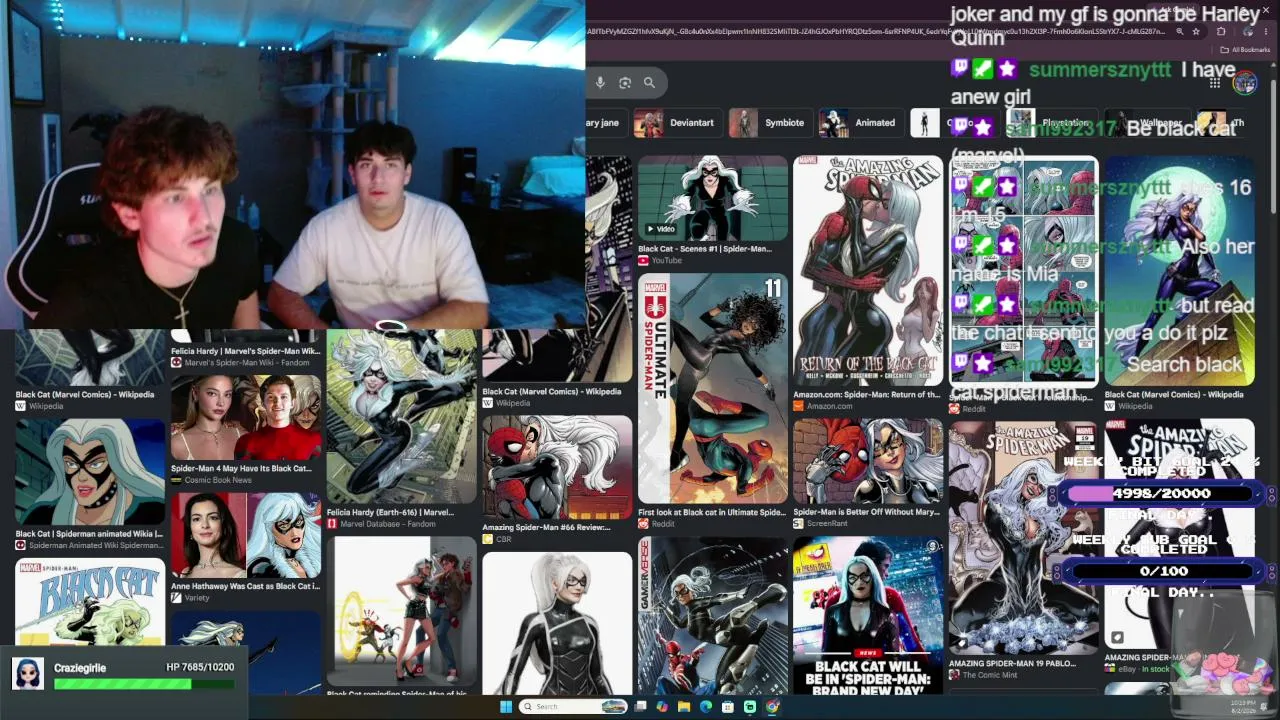Open the Black Cat Scenes #1 video thumbnail
The height and width of the screenshot is (720, 1280).
[x=713, y=198]
